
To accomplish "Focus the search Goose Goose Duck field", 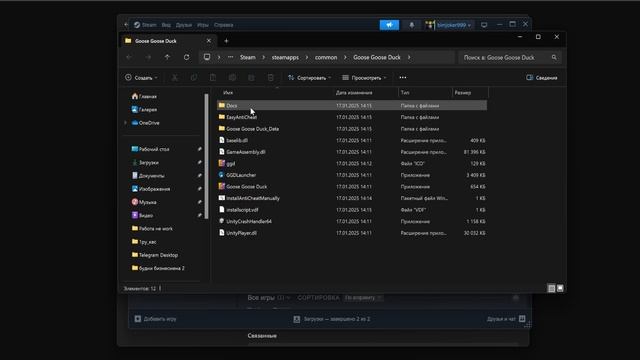I will 510,58.
